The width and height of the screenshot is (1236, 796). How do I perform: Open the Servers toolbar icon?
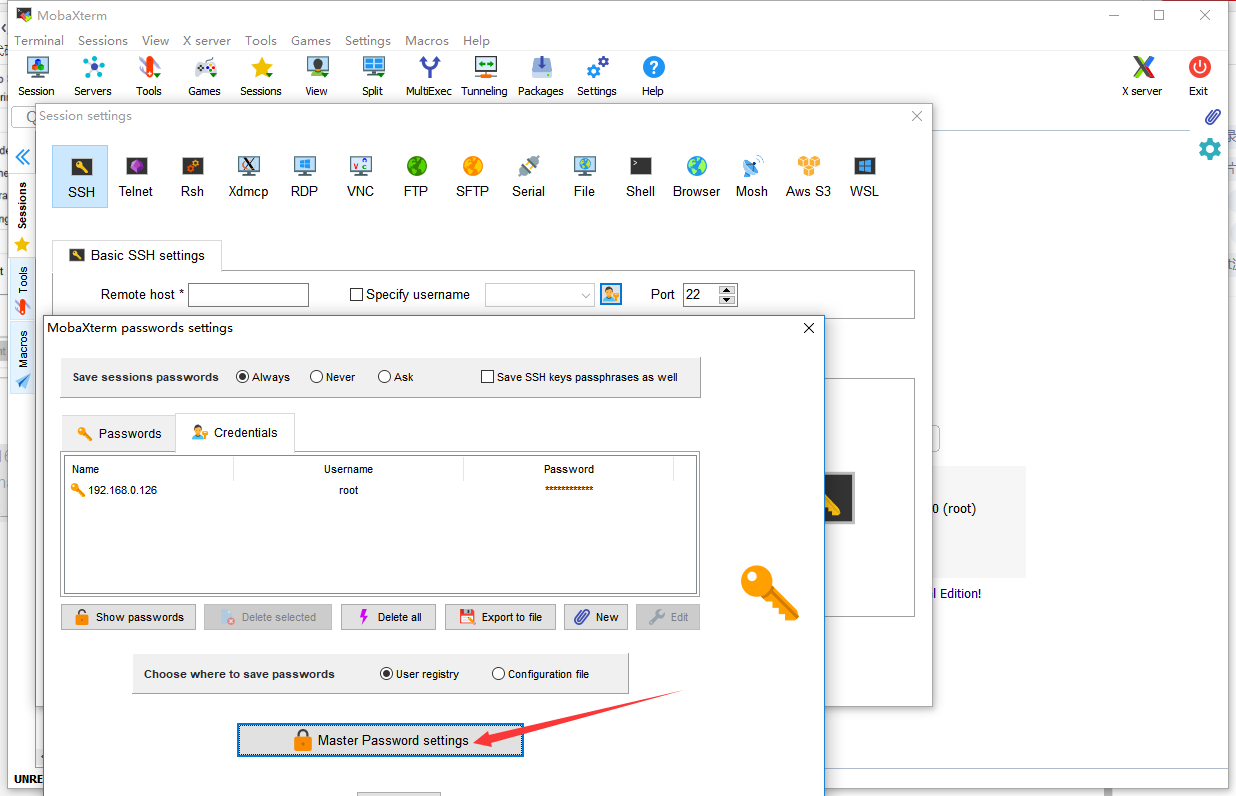tap(93, 76)
